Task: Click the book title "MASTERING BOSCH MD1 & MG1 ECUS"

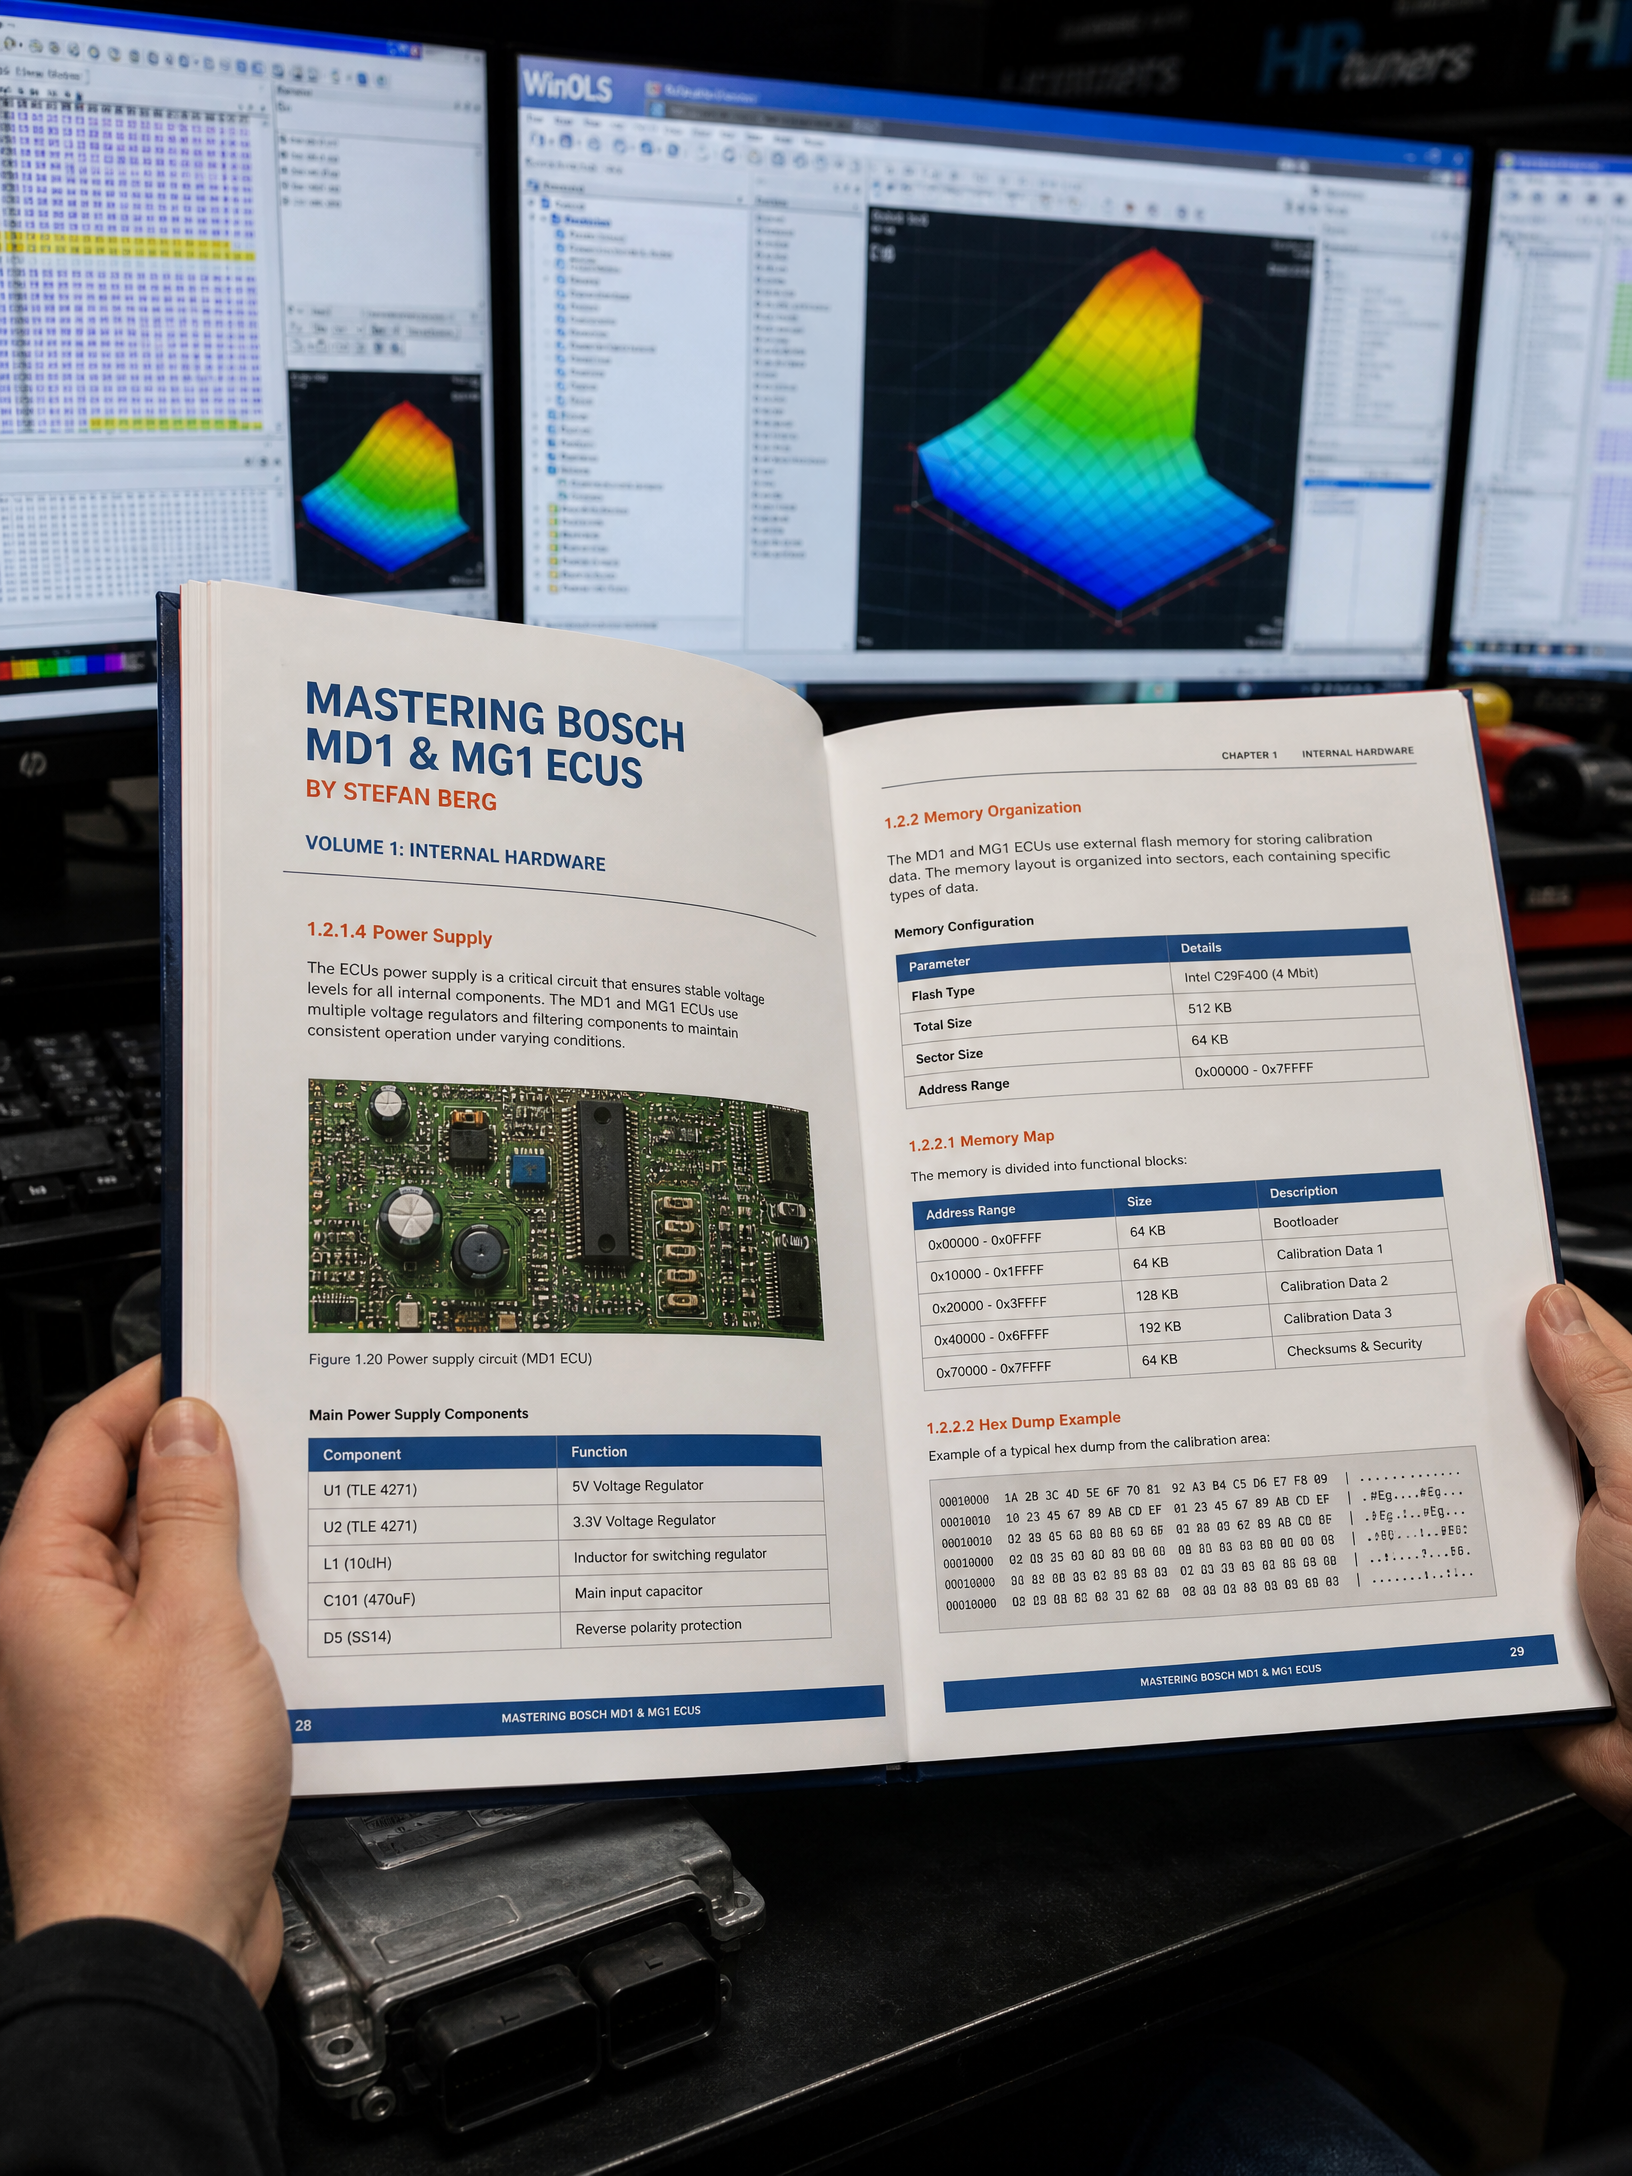Action: click(494, 734)
